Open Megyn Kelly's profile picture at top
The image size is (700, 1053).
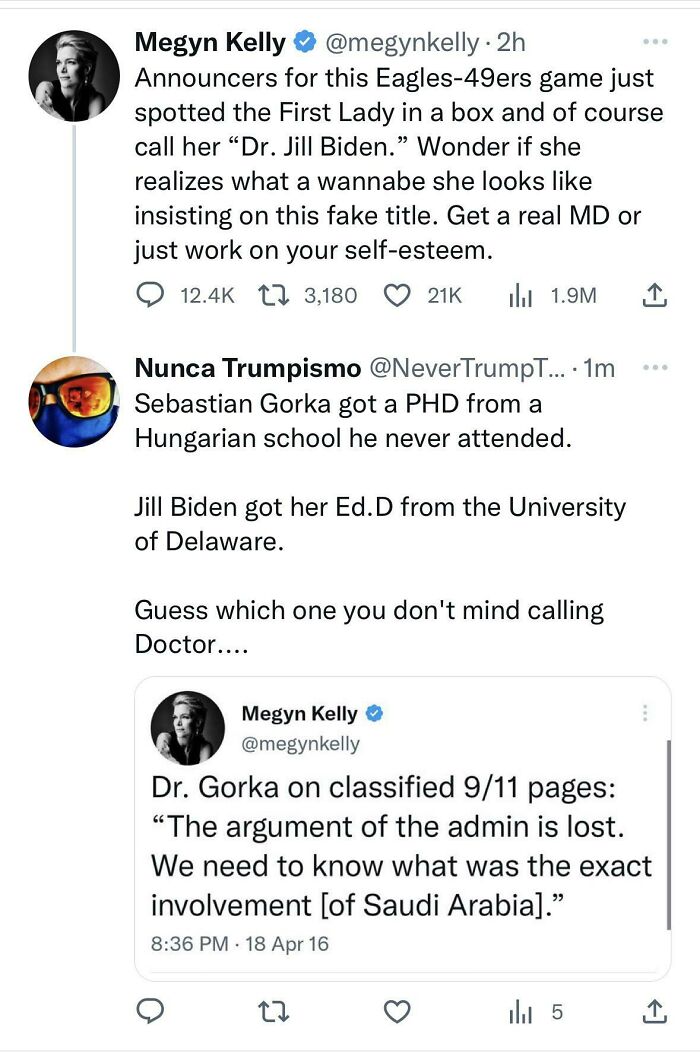74,75
